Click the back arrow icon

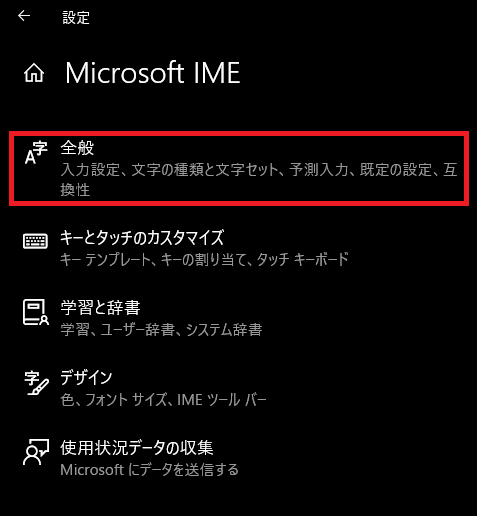point(24,16)
